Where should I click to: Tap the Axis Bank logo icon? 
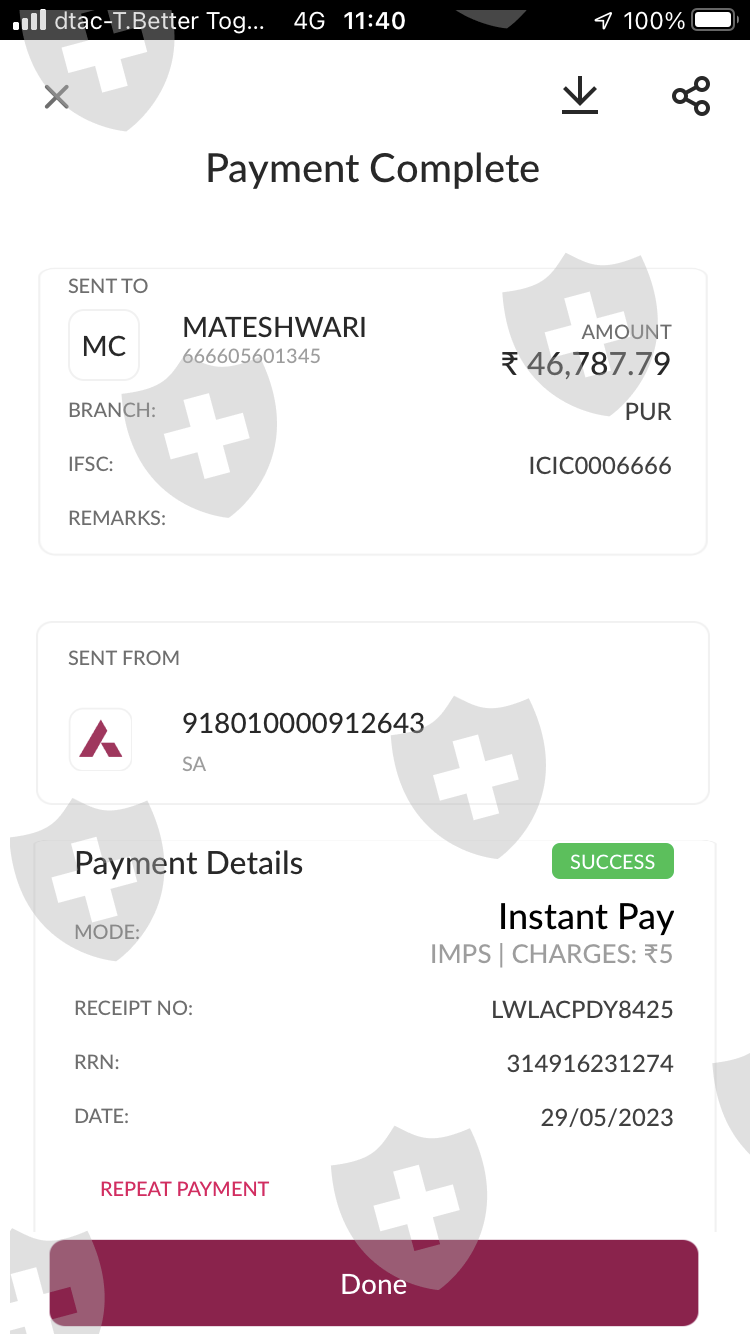click(x=101, y=740)
